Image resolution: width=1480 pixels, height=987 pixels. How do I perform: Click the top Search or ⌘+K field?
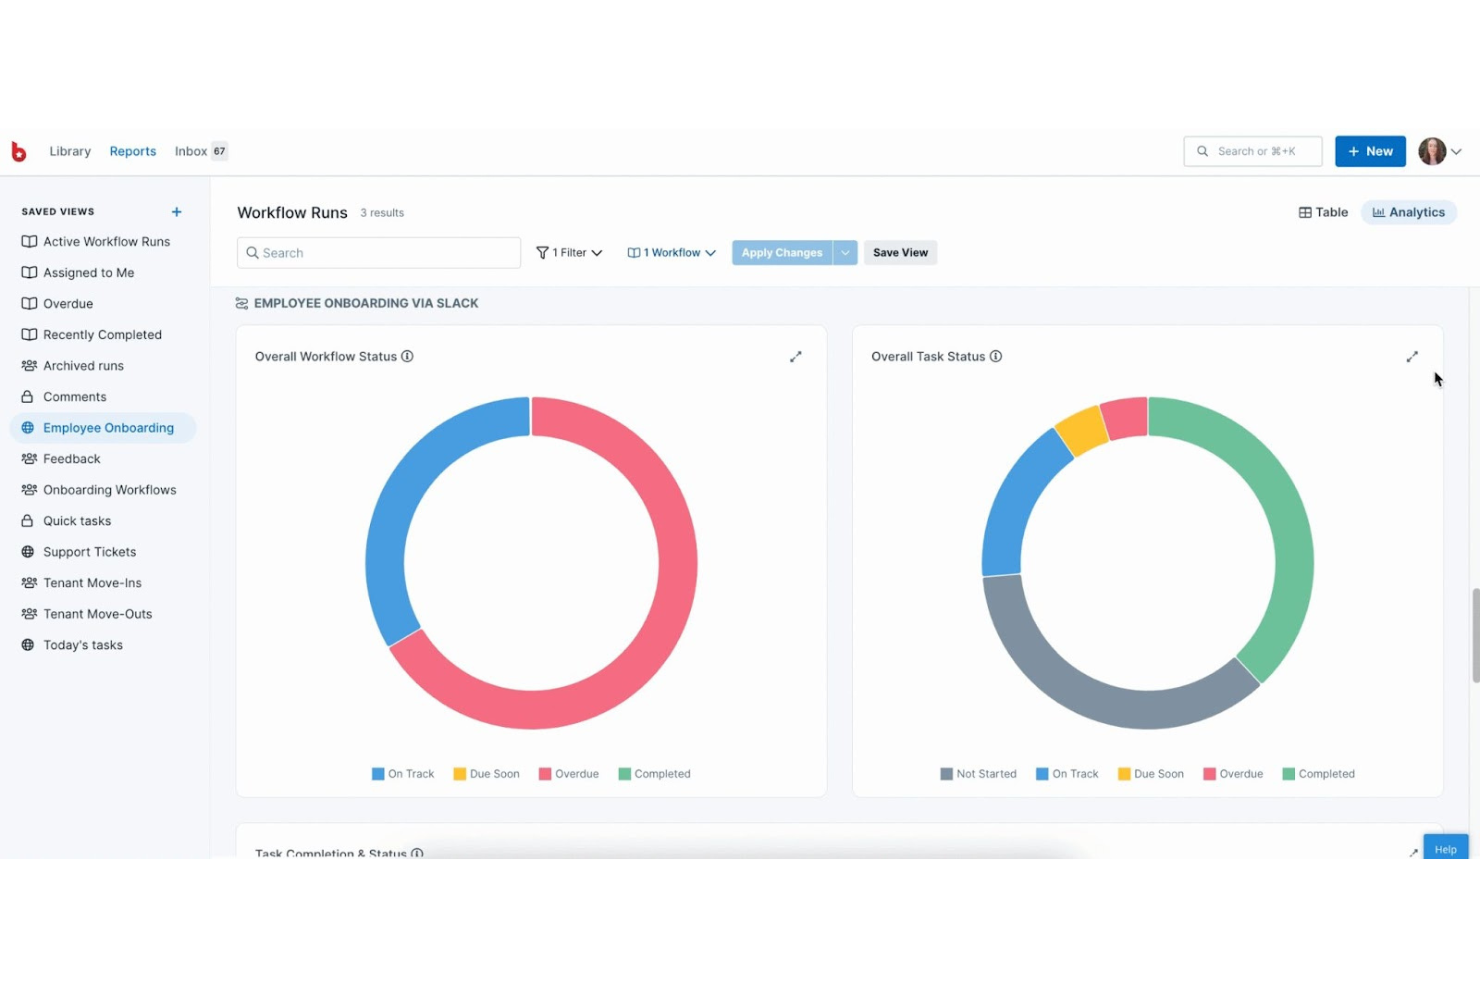[1253, 151]
